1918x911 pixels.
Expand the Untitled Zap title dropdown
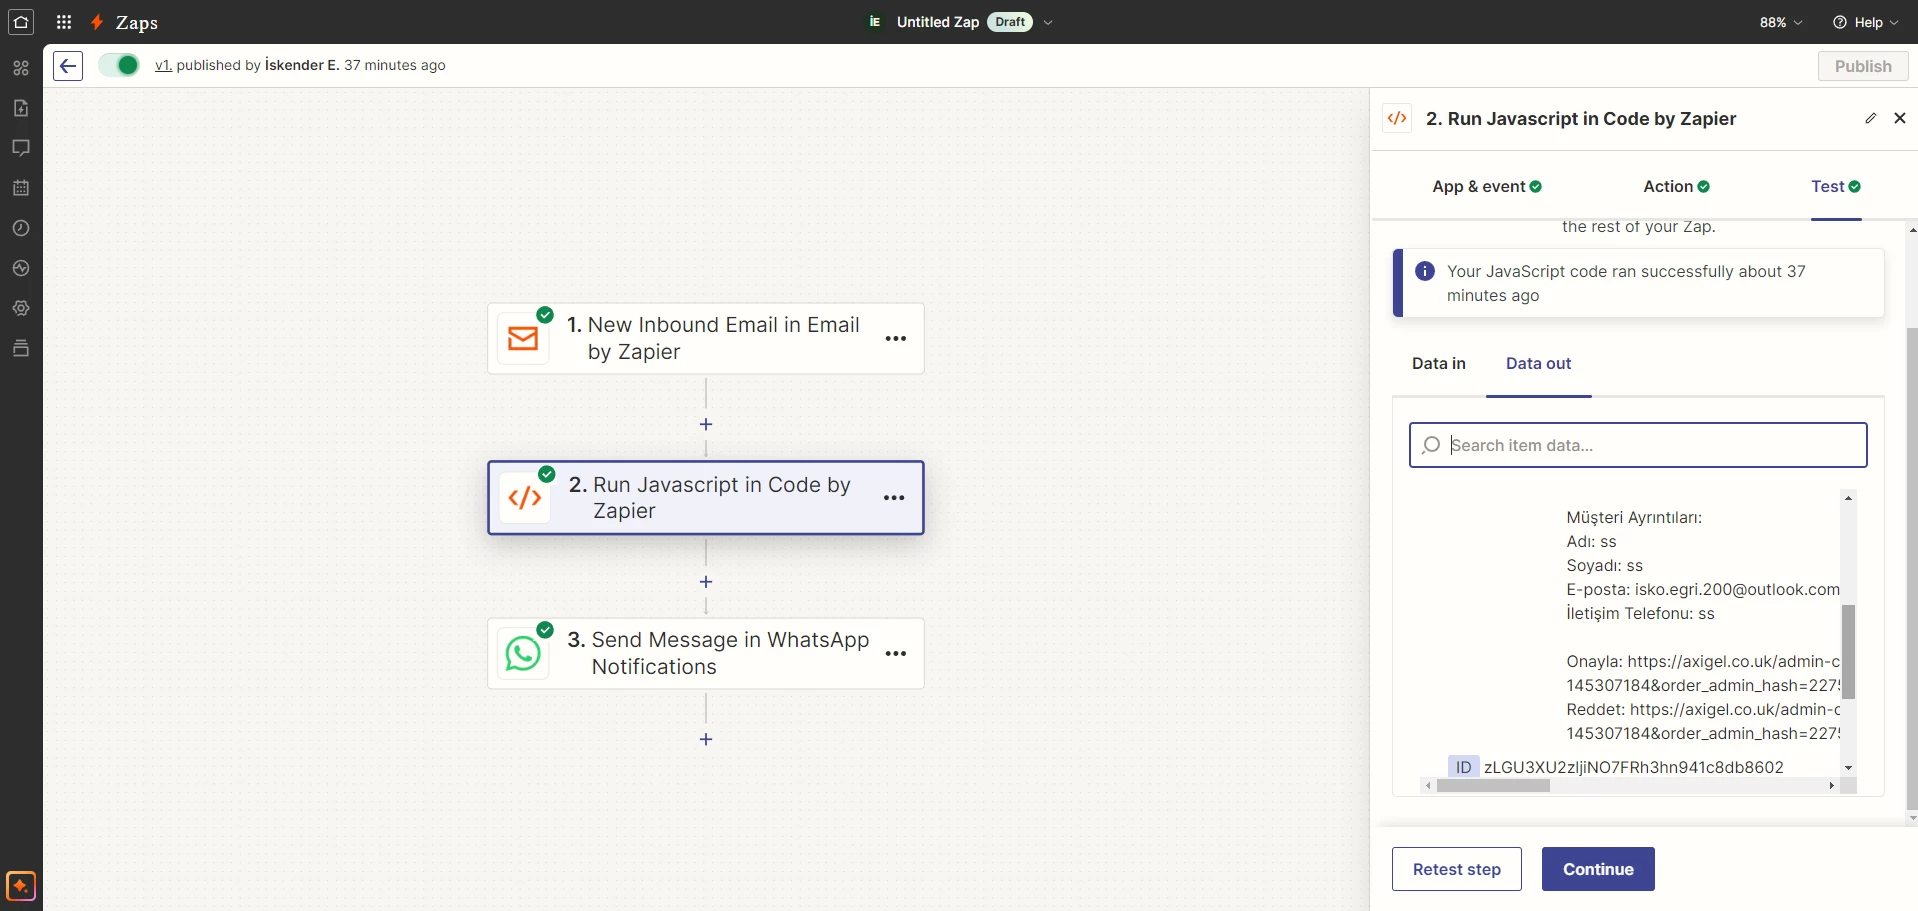(x=1047, y=22)
